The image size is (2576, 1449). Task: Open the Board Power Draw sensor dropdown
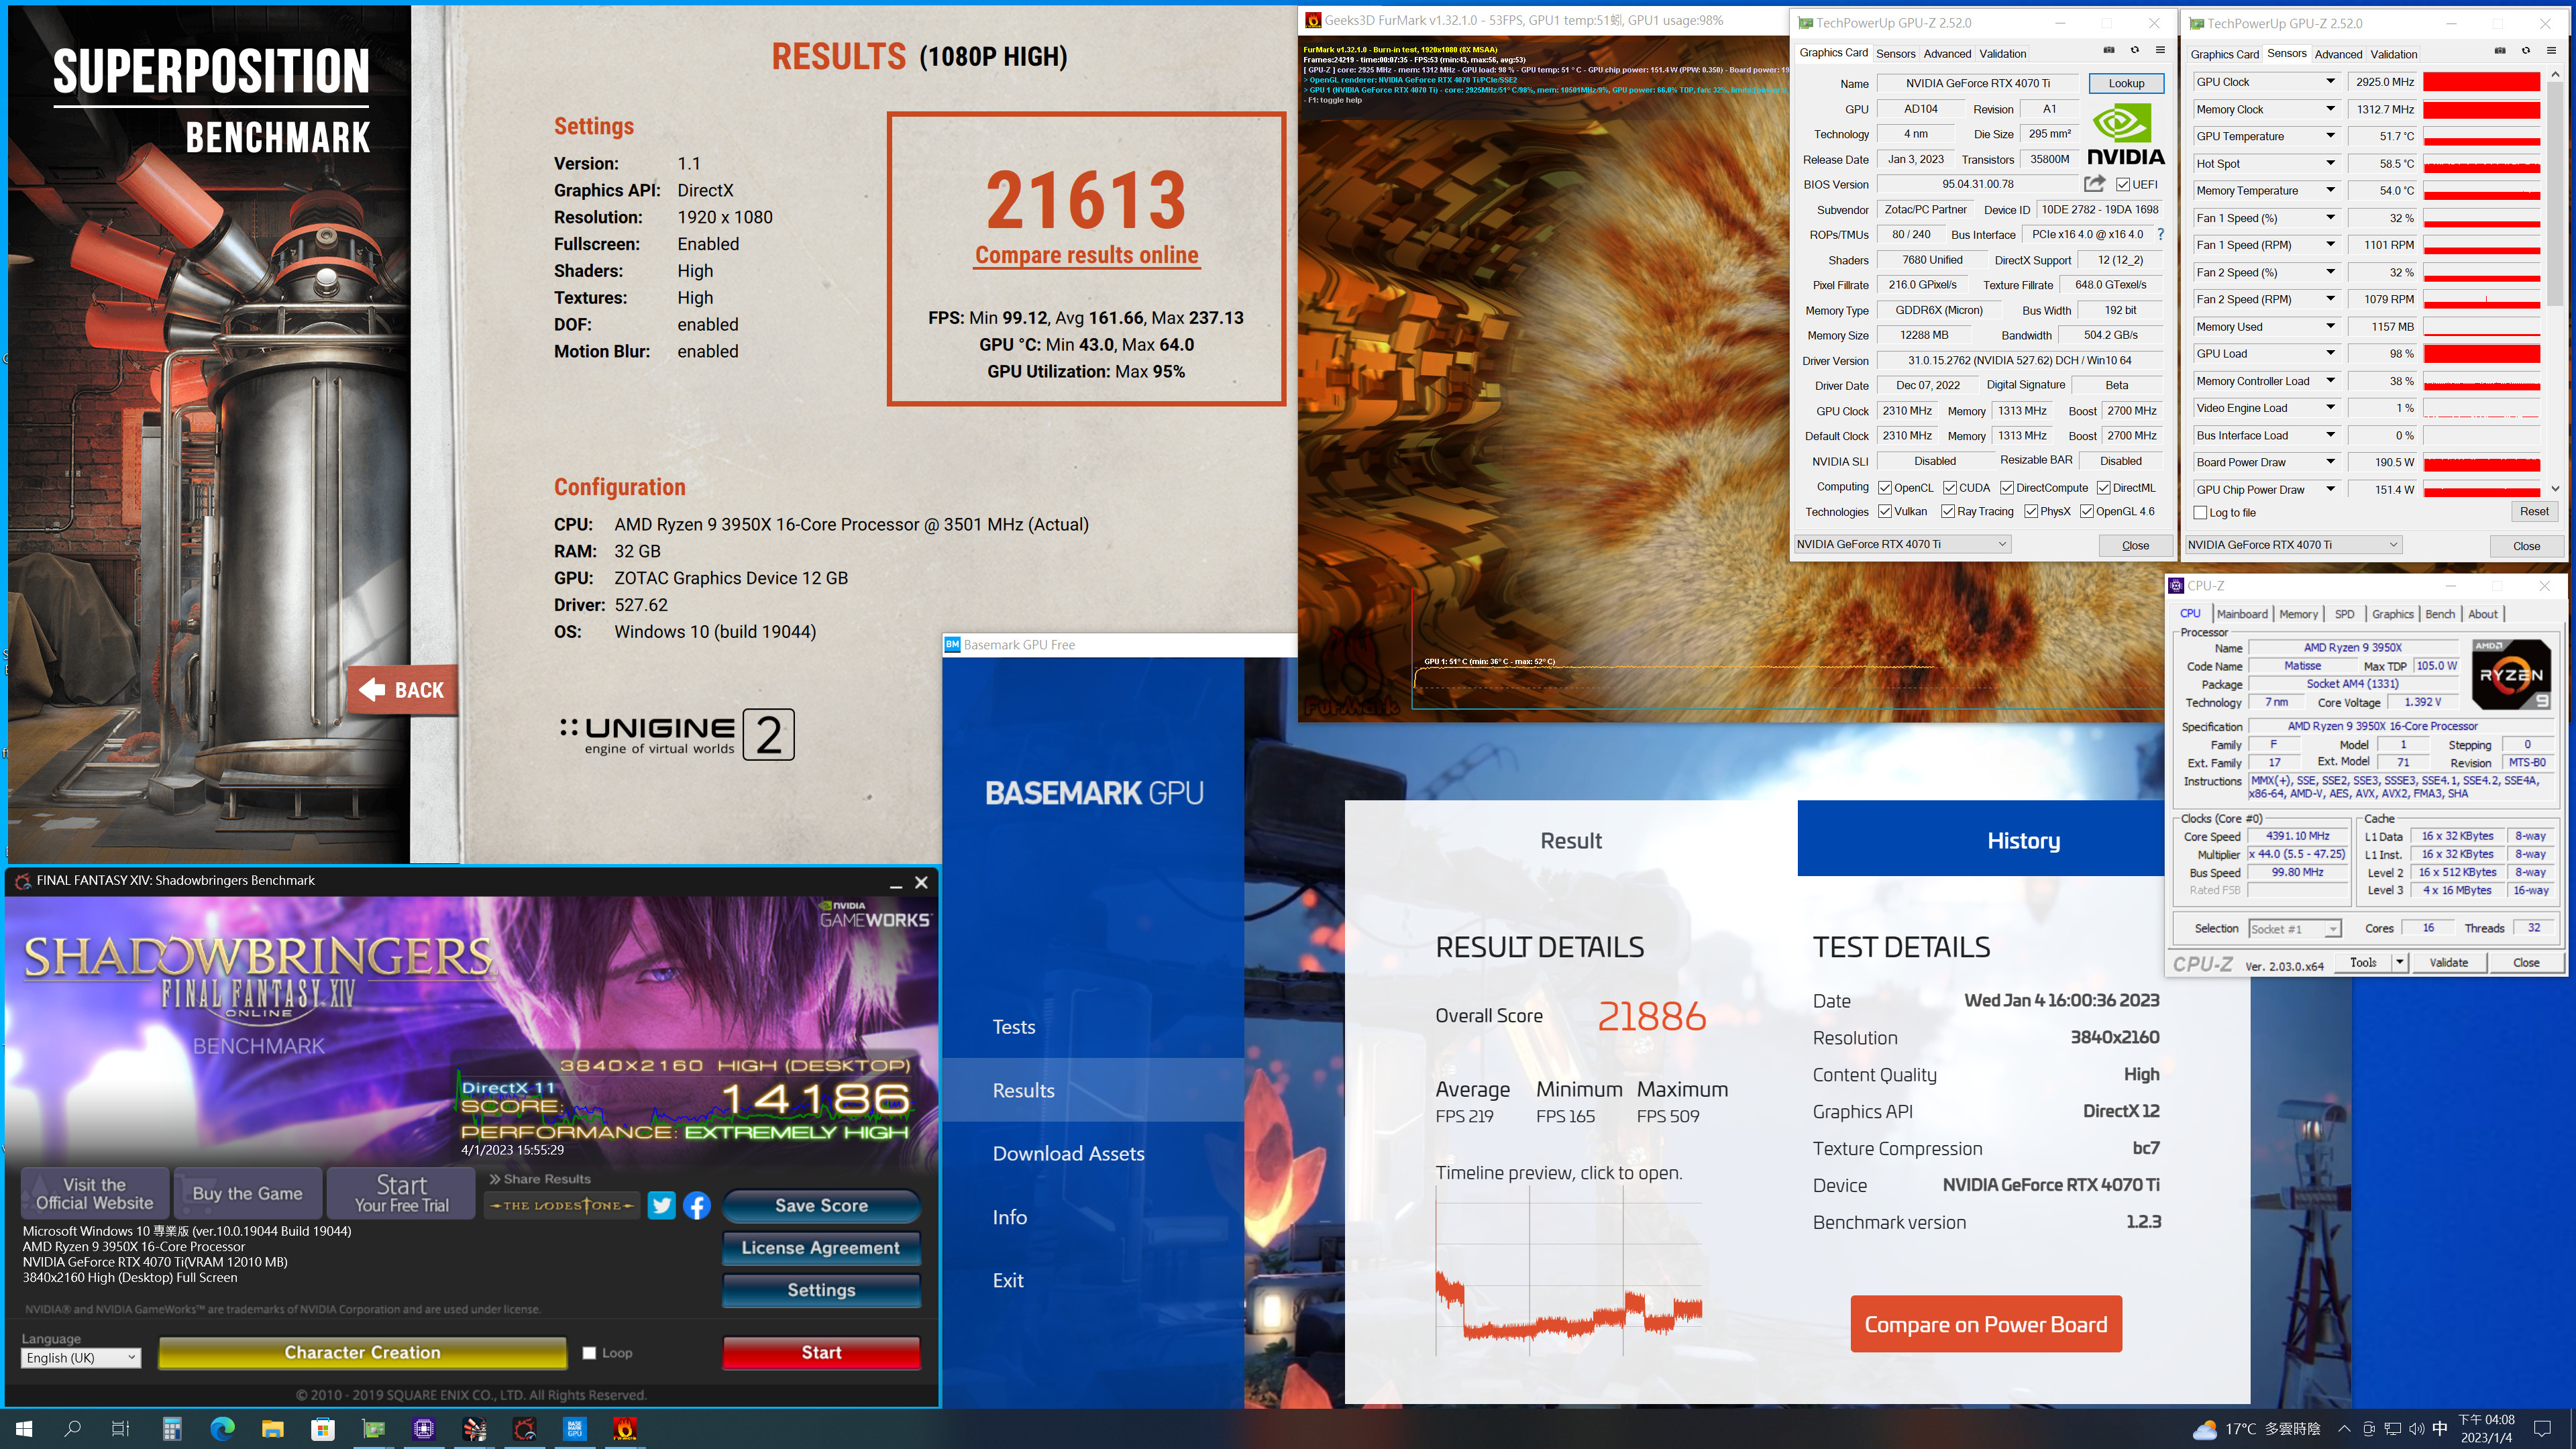coord(2330,462)
